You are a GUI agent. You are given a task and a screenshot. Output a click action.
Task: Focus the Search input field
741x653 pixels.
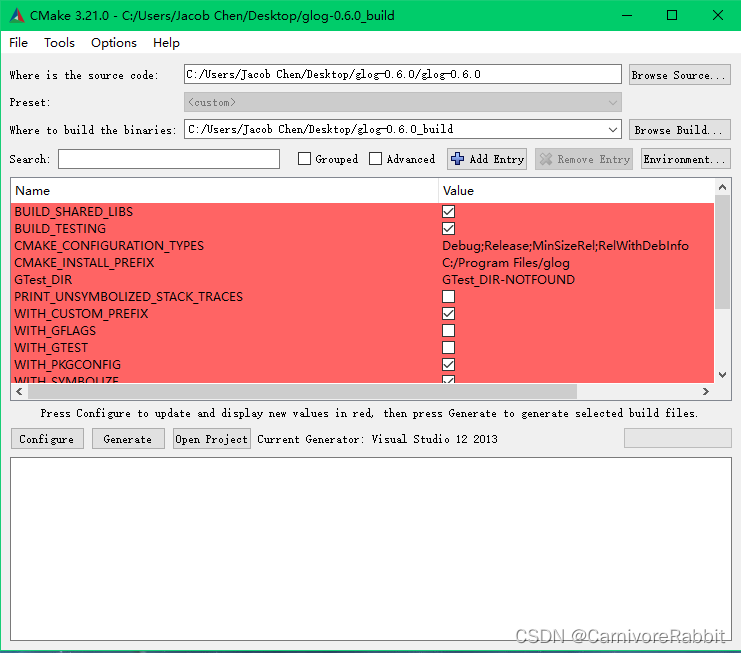pyautogui.click(x=169, y=159)
